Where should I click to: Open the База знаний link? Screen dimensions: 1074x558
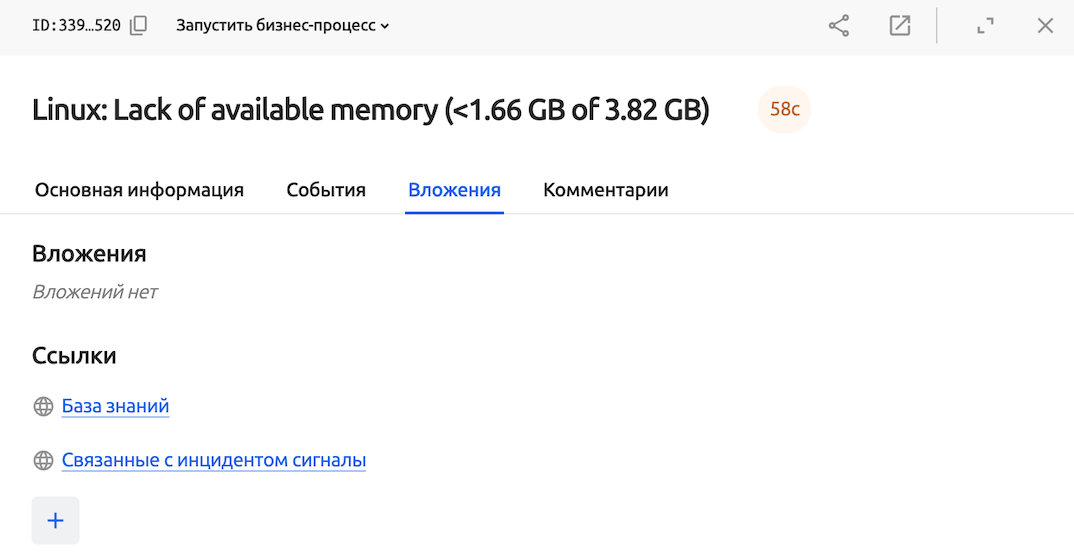115,406
